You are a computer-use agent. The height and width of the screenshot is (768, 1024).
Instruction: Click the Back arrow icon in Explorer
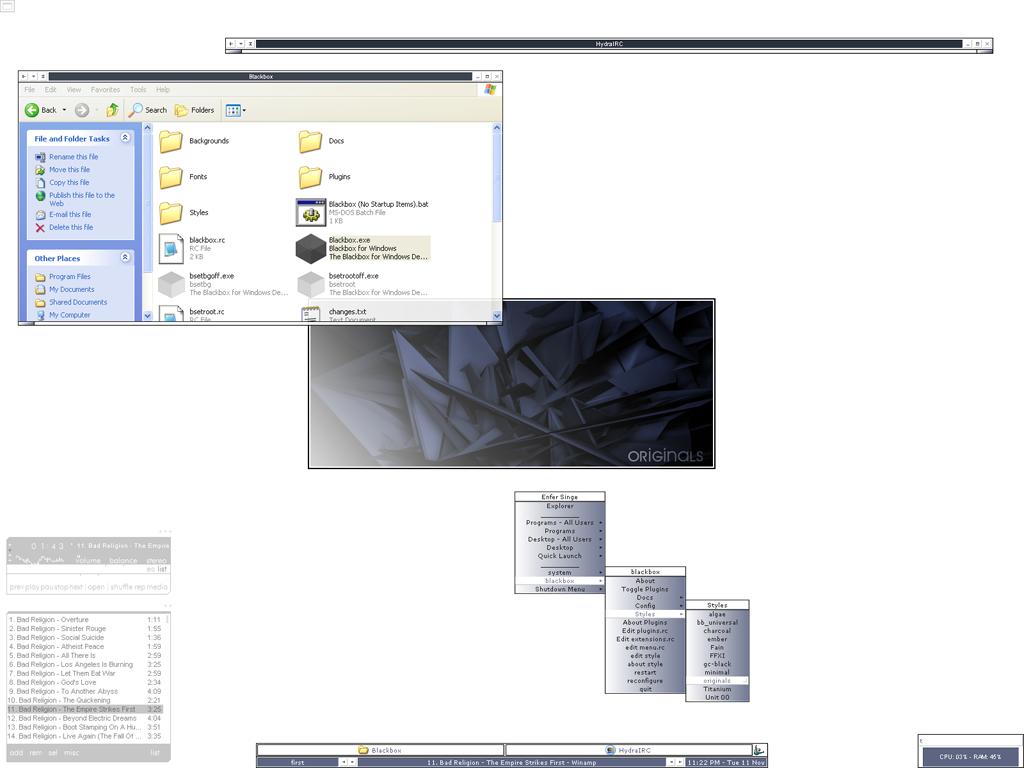click(32, 110)
